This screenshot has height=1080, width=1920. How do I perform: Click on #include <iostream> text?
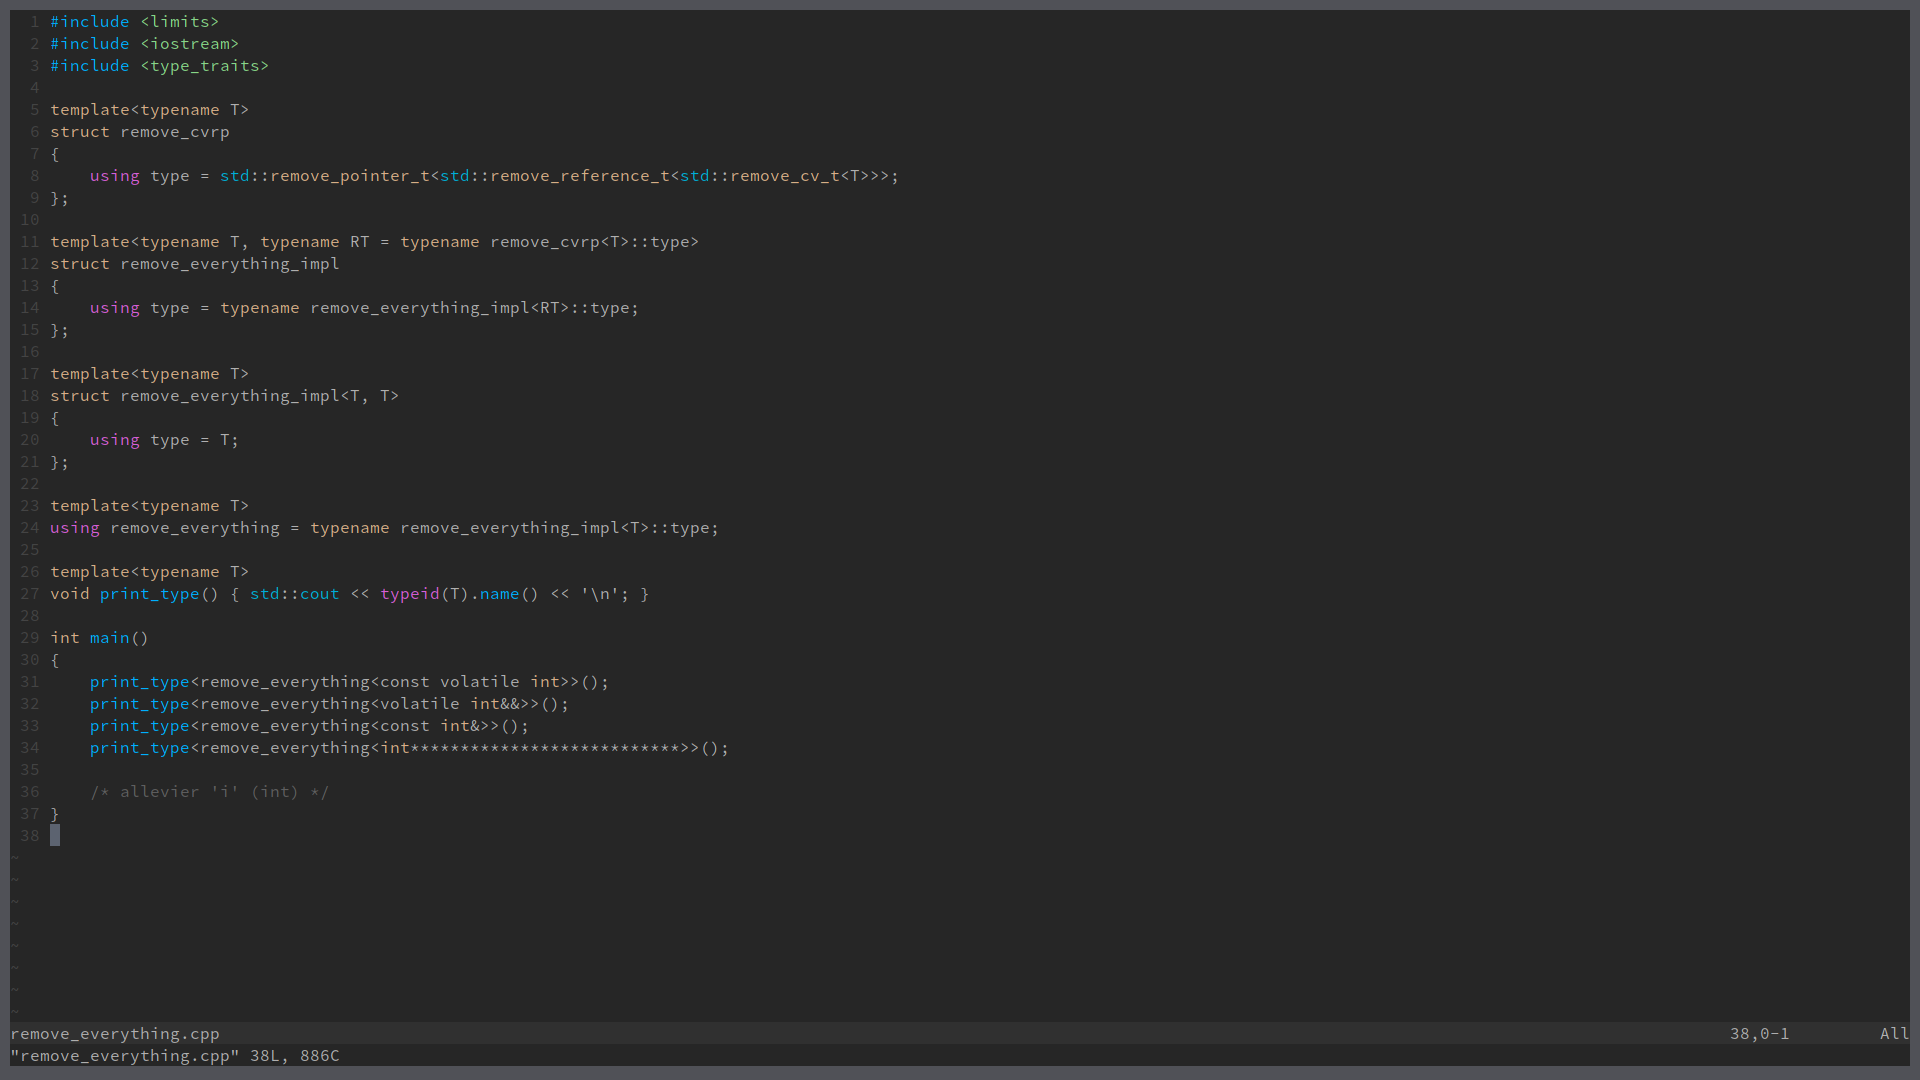tap(144, 44)
